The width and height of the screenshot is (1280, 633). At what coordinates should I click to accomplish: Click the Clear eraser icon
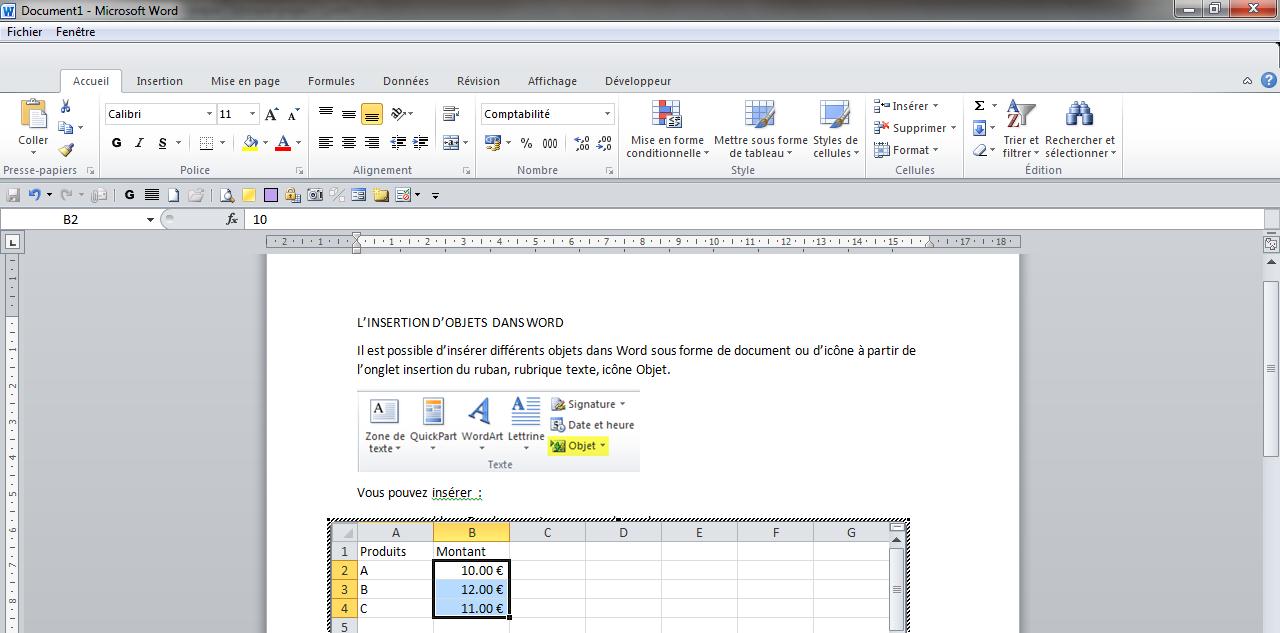[980, 150]
